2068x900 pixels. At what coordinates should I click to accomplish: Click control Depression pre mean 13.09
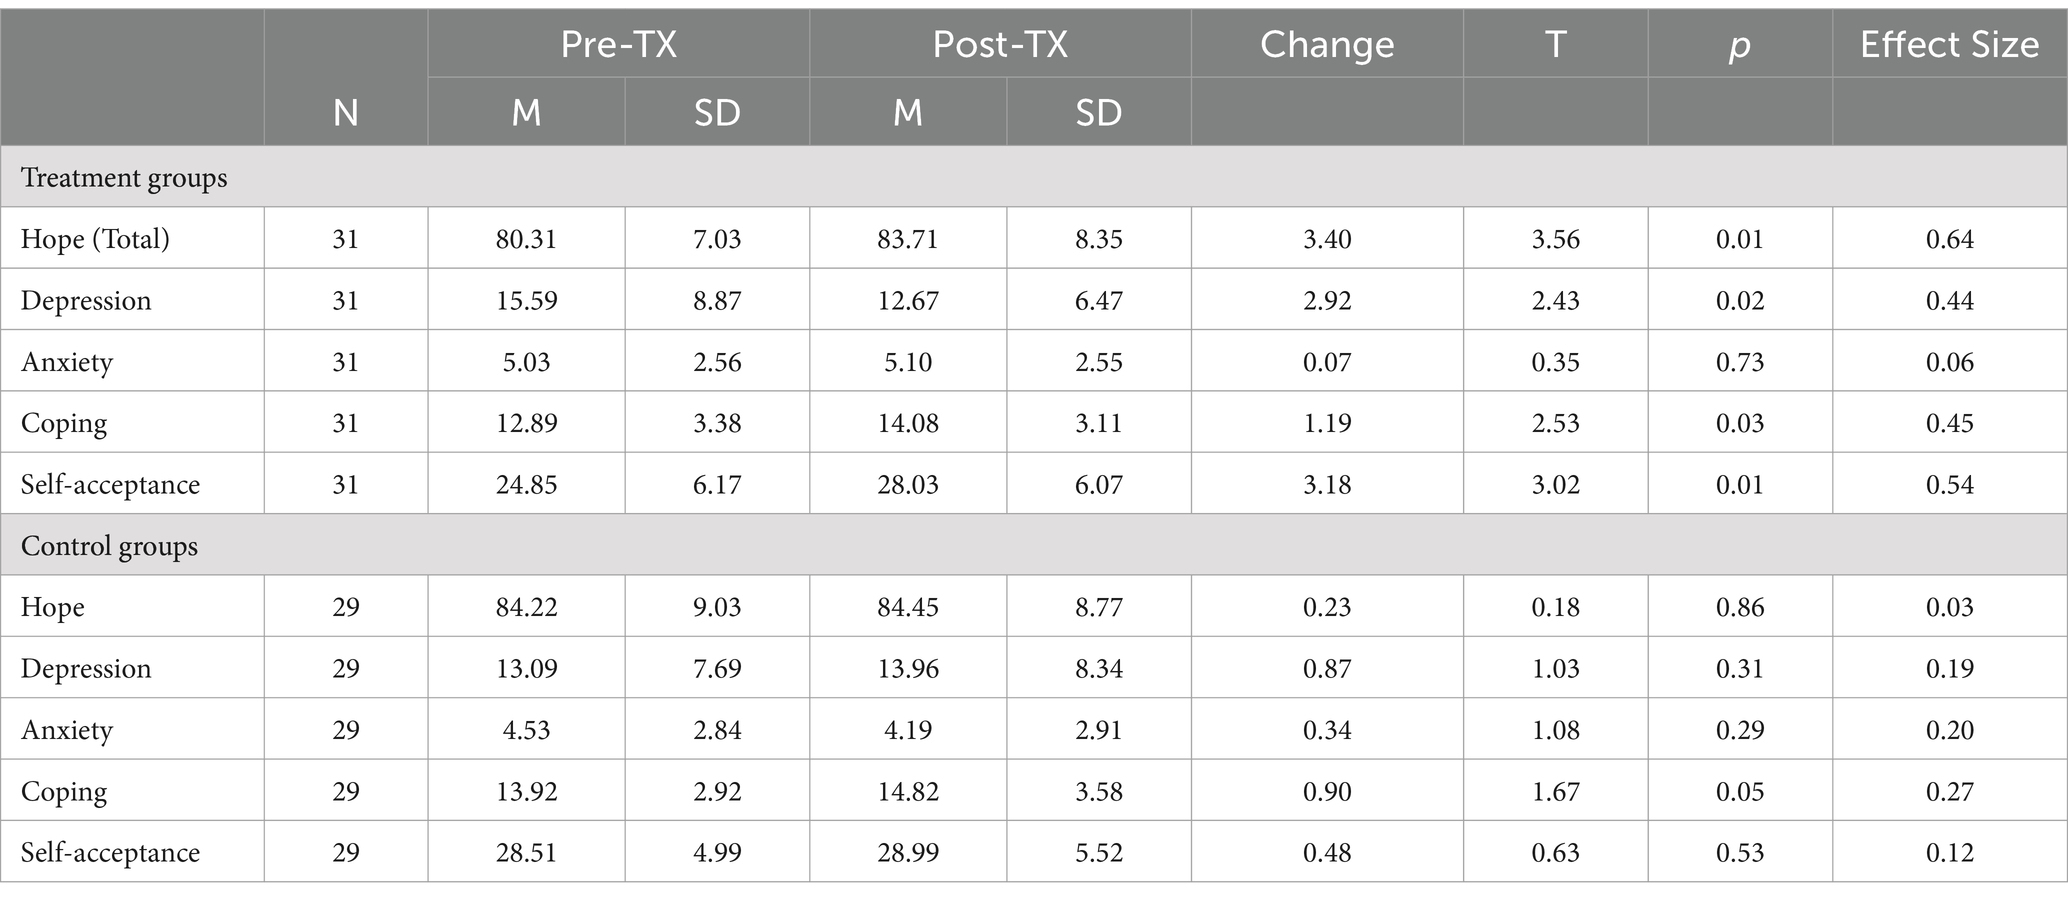click(526, 669)
